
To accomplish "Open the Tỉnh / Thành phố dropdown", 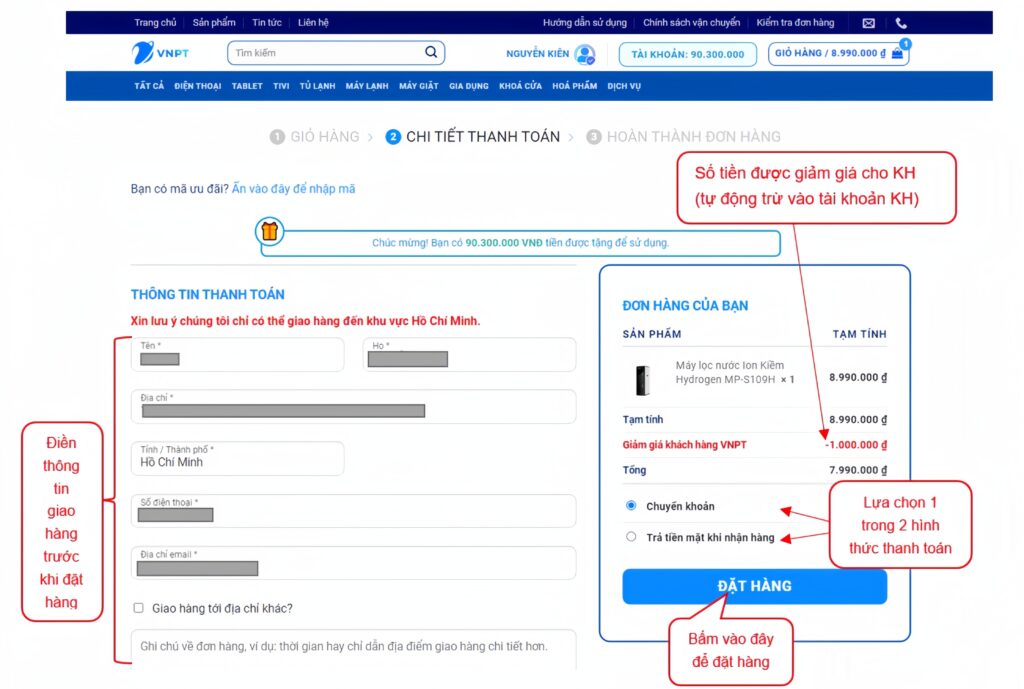I will point(237,458).
